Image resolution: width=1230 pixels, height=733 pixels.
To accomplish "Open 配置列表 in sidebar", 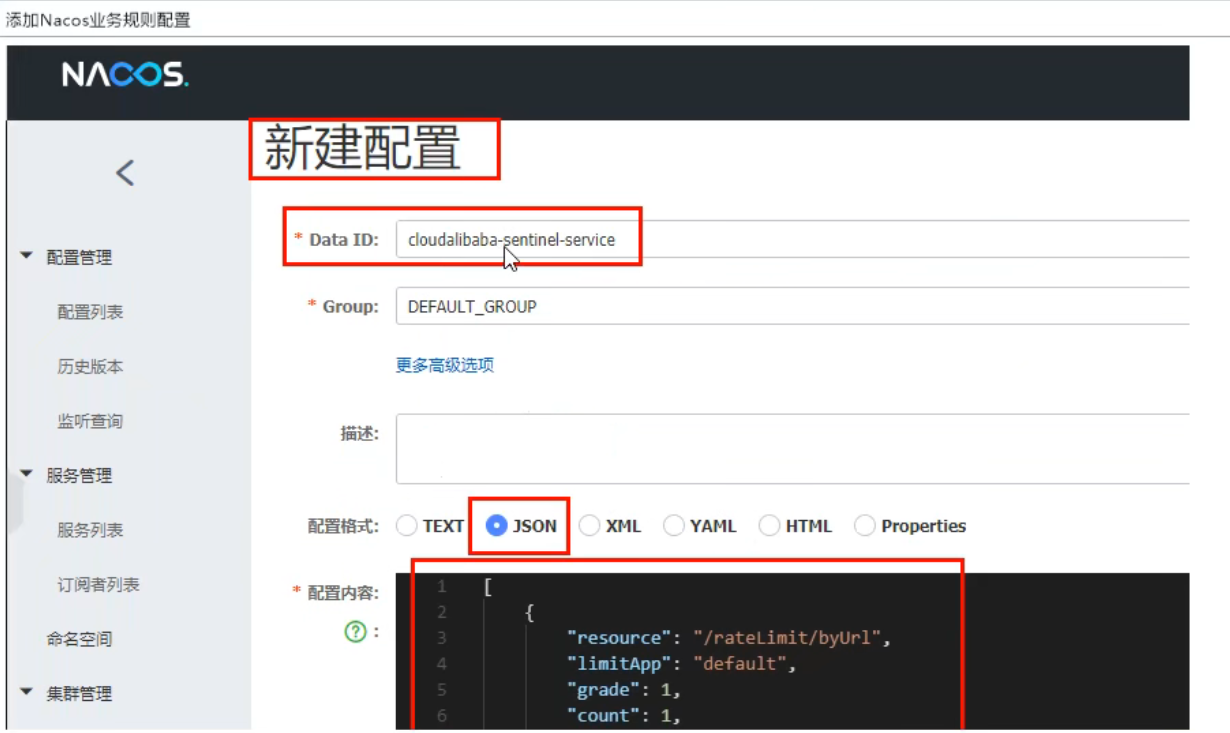I will pos(90,312).
